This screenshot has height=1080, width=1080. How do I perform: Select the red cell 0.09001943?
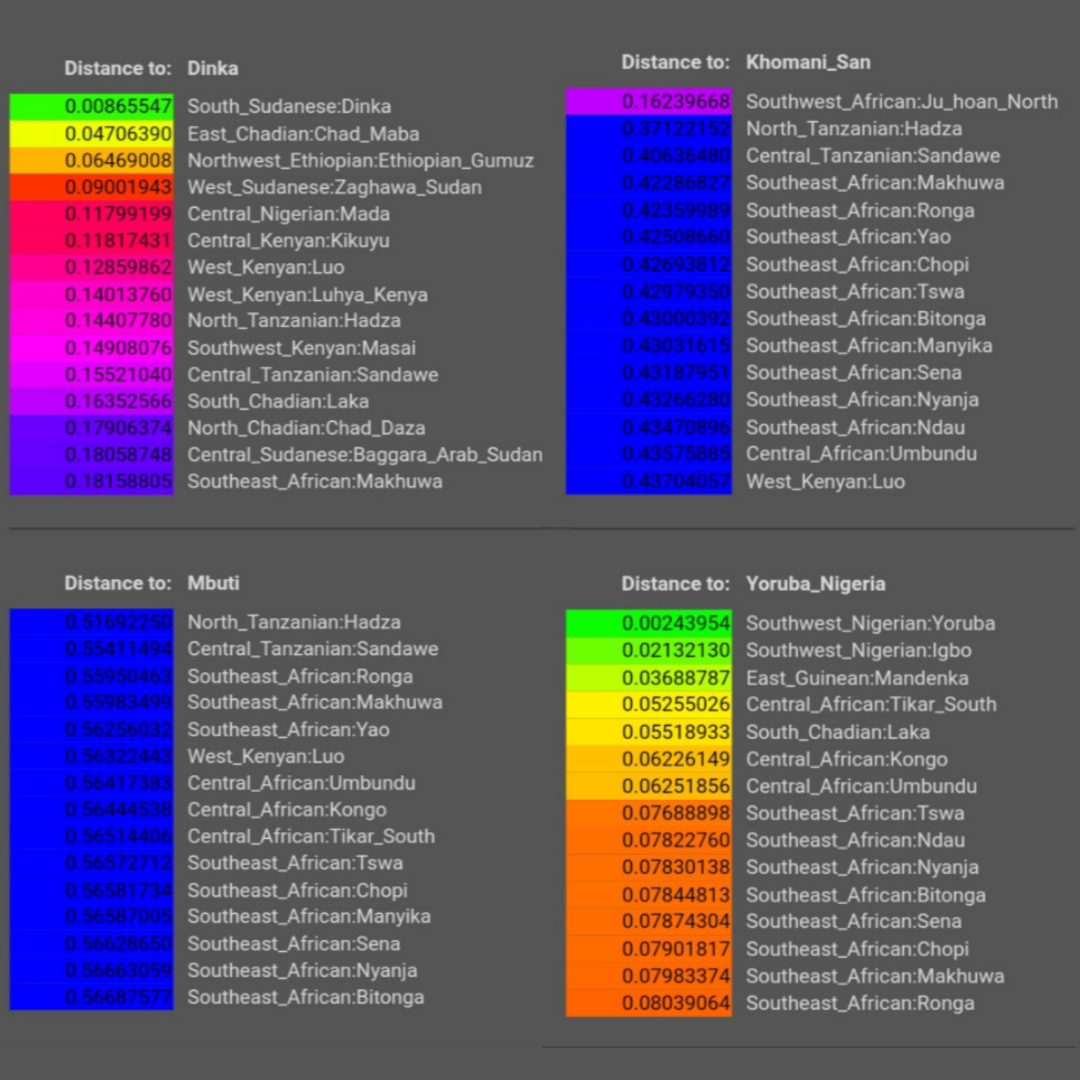(x=92, y=187)
